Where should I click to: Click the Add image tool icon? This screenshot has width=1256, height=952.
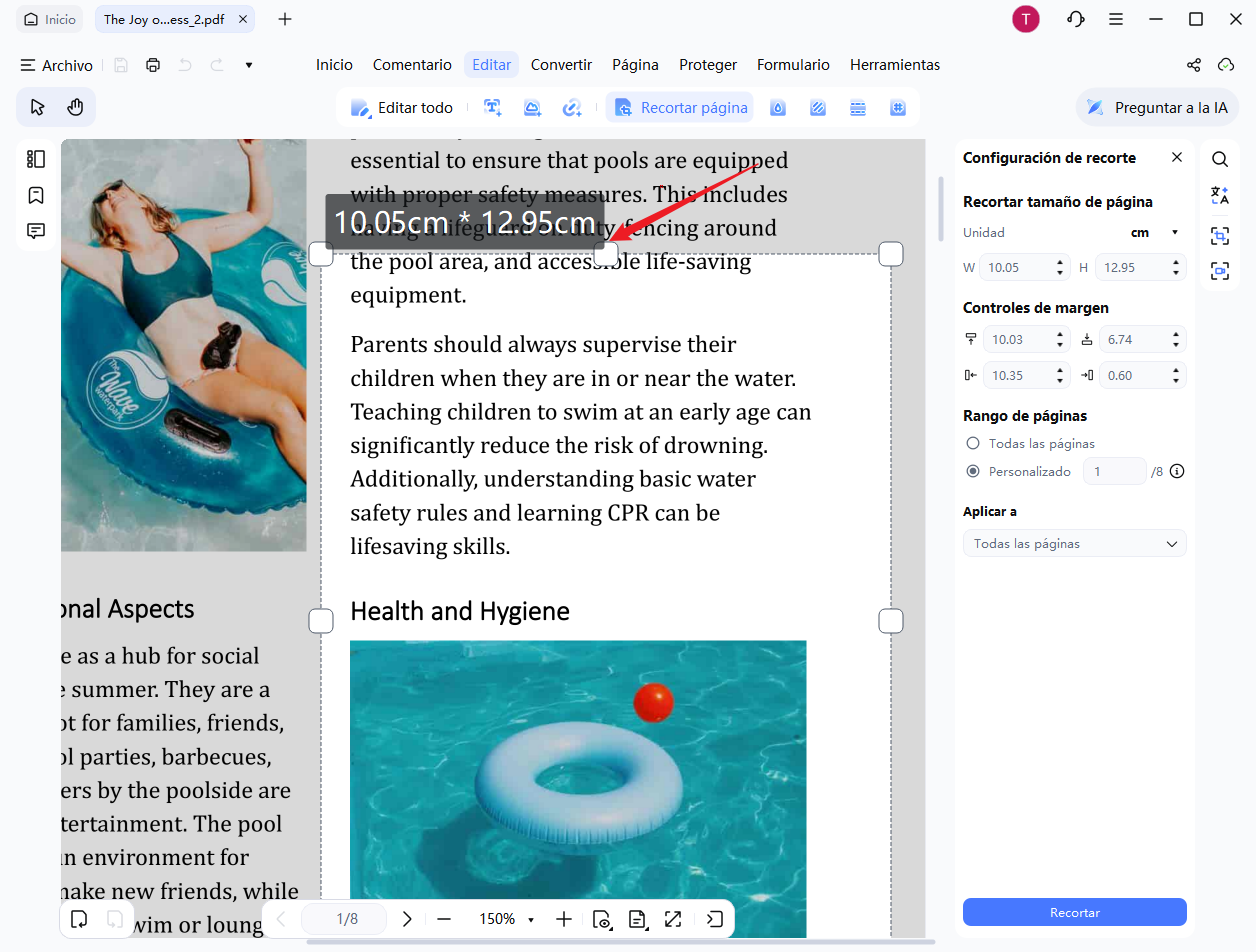tap(533, 108)
